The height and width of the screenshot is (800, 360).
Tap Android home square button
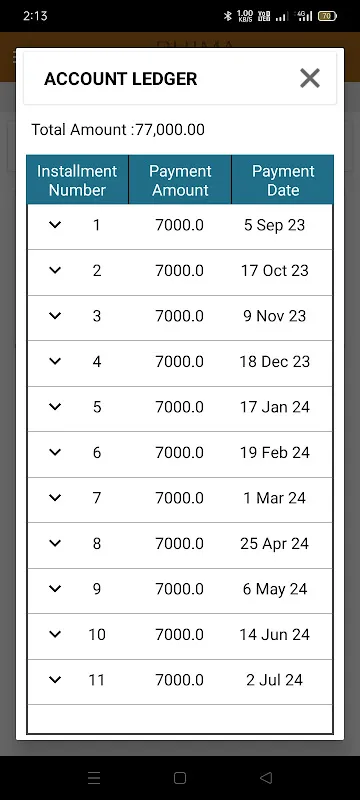pyautogui.click(x=179, y=778)
